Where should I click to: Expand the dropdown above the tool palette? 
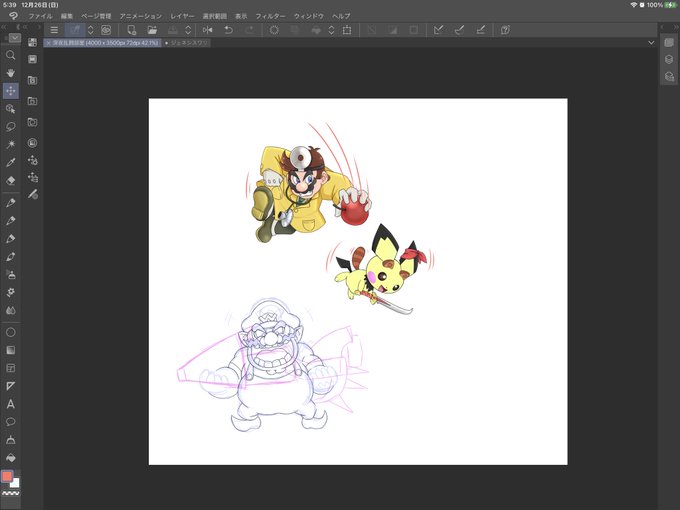pyautogui.click(x=14, y=38)
